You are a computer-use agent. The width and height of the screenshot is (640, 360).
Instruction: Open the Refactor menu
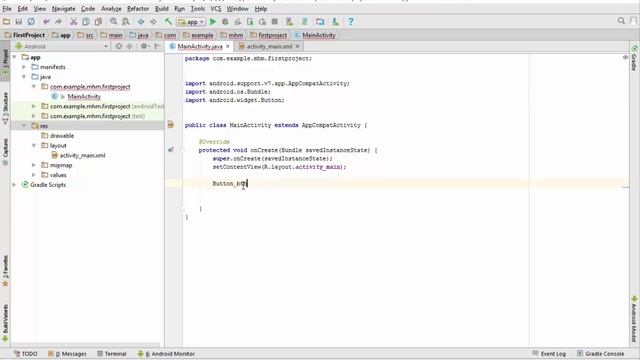pyautogui.click(x=138, y=9)
